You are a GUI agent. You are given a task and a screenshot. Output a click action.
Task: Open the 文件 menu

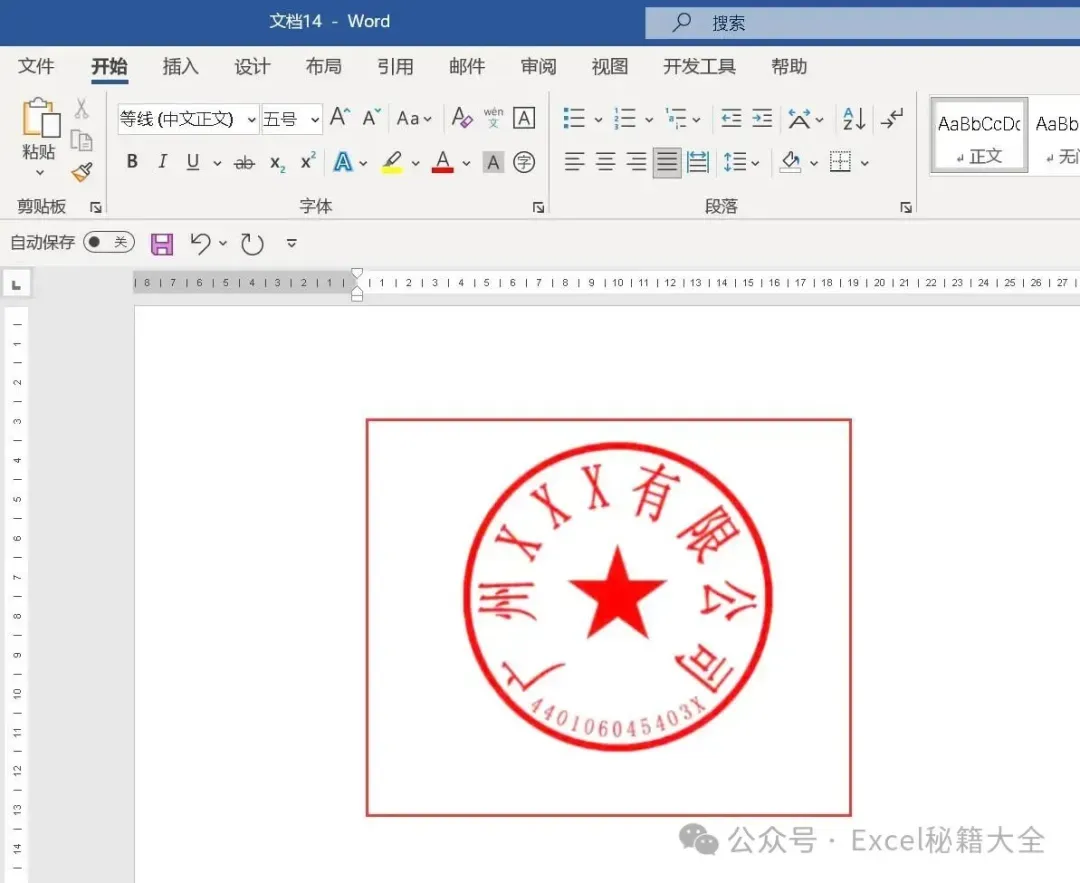coord(36,66)
